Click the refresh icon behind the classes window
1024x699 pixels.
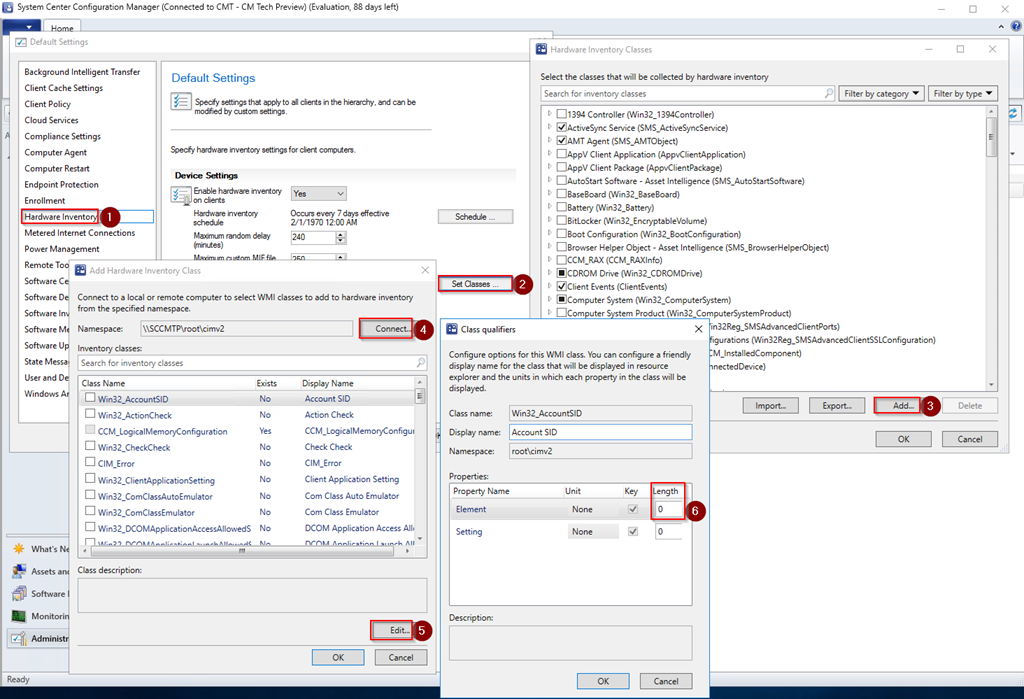pos(1013,114)
